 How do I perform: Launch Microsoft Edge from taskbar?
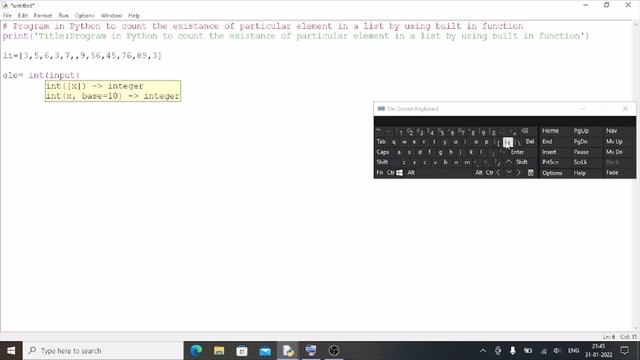tap(196, 351)
